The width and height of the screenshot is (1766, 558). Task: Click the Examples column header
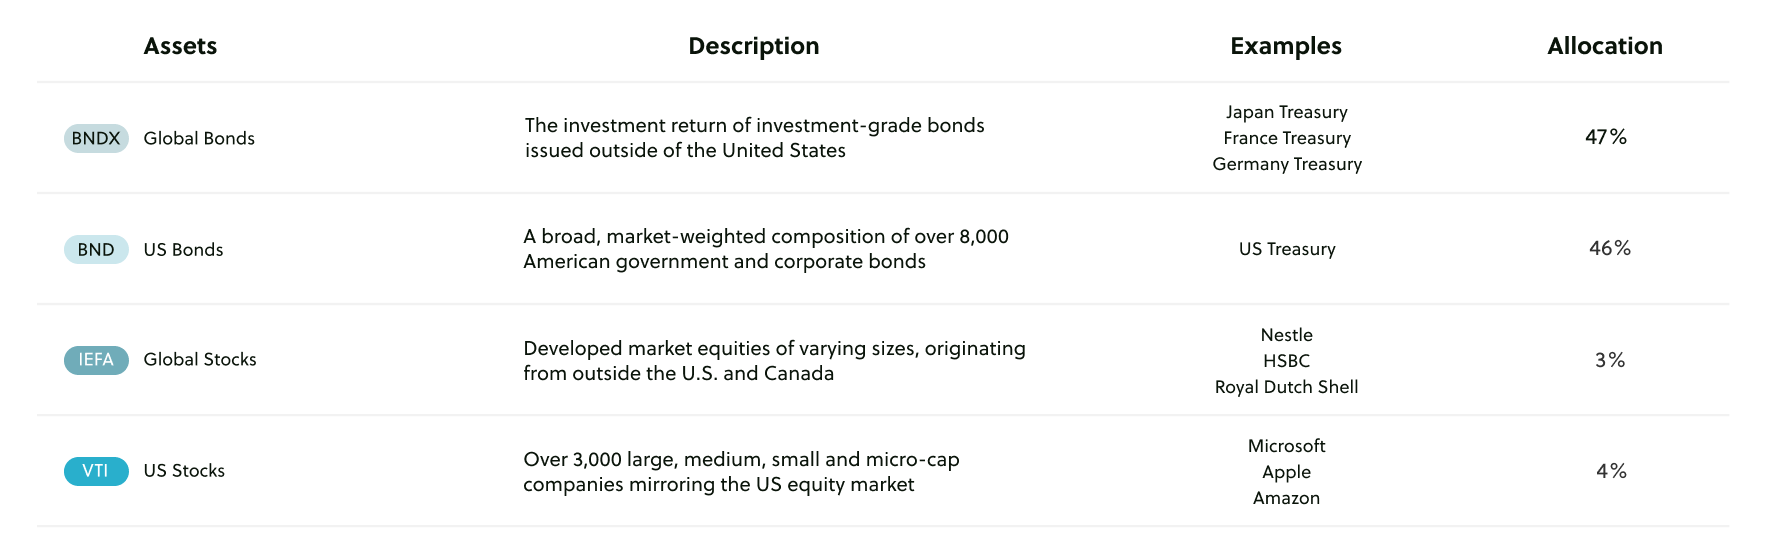(x=1285, y=46)
